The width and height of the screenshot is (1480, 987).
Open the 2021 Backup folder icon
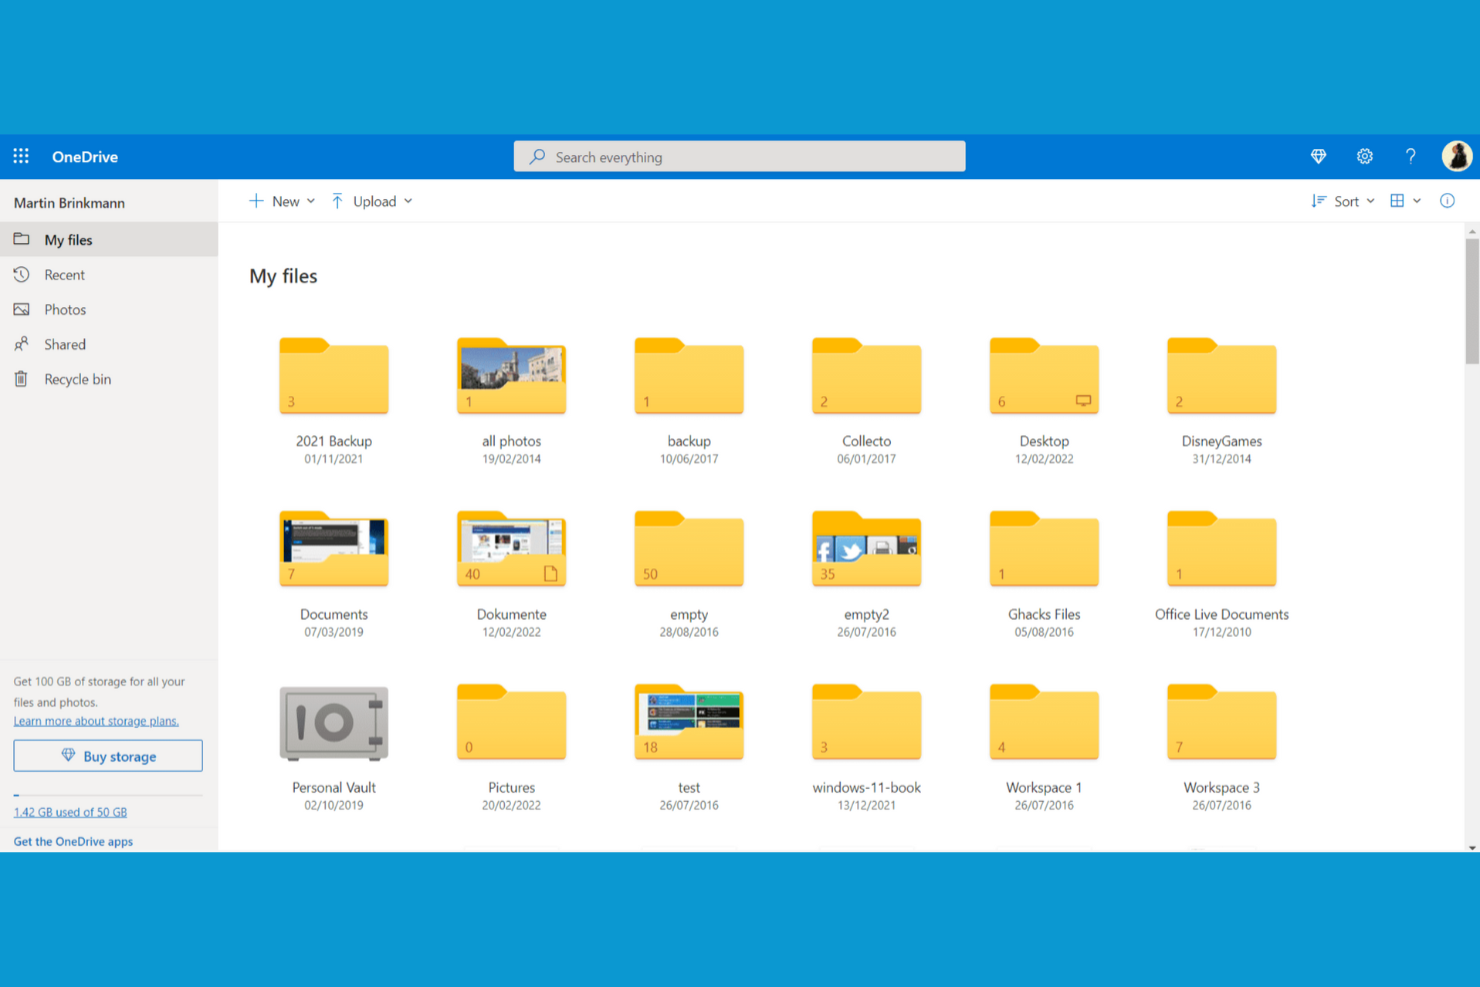coord(334,376)
